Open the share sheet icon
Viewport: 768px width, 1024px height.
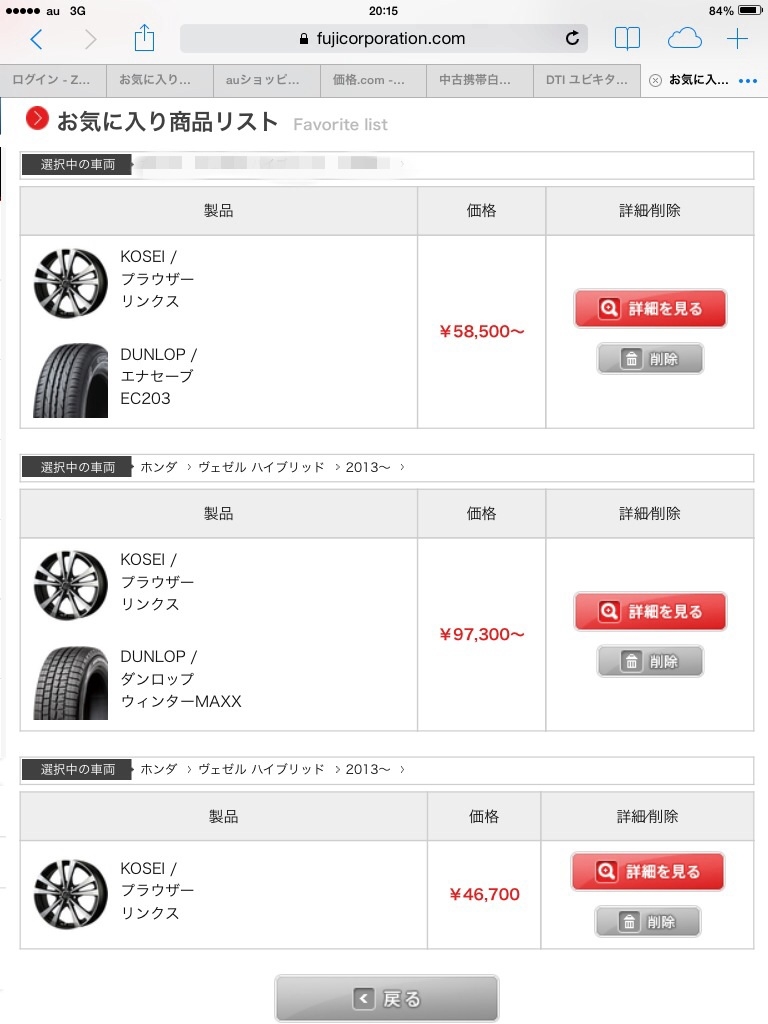[145, 39]
